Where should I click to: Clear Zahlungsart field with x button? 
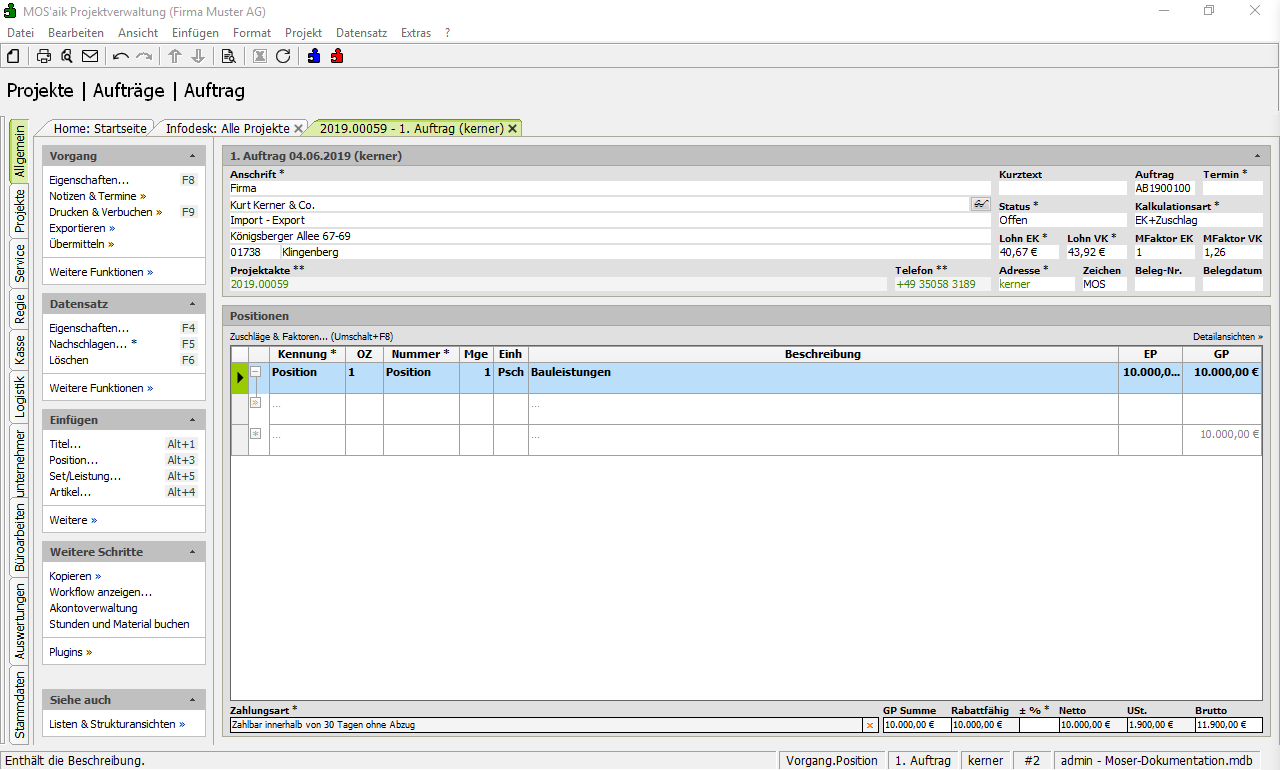[x=869, y=725]
